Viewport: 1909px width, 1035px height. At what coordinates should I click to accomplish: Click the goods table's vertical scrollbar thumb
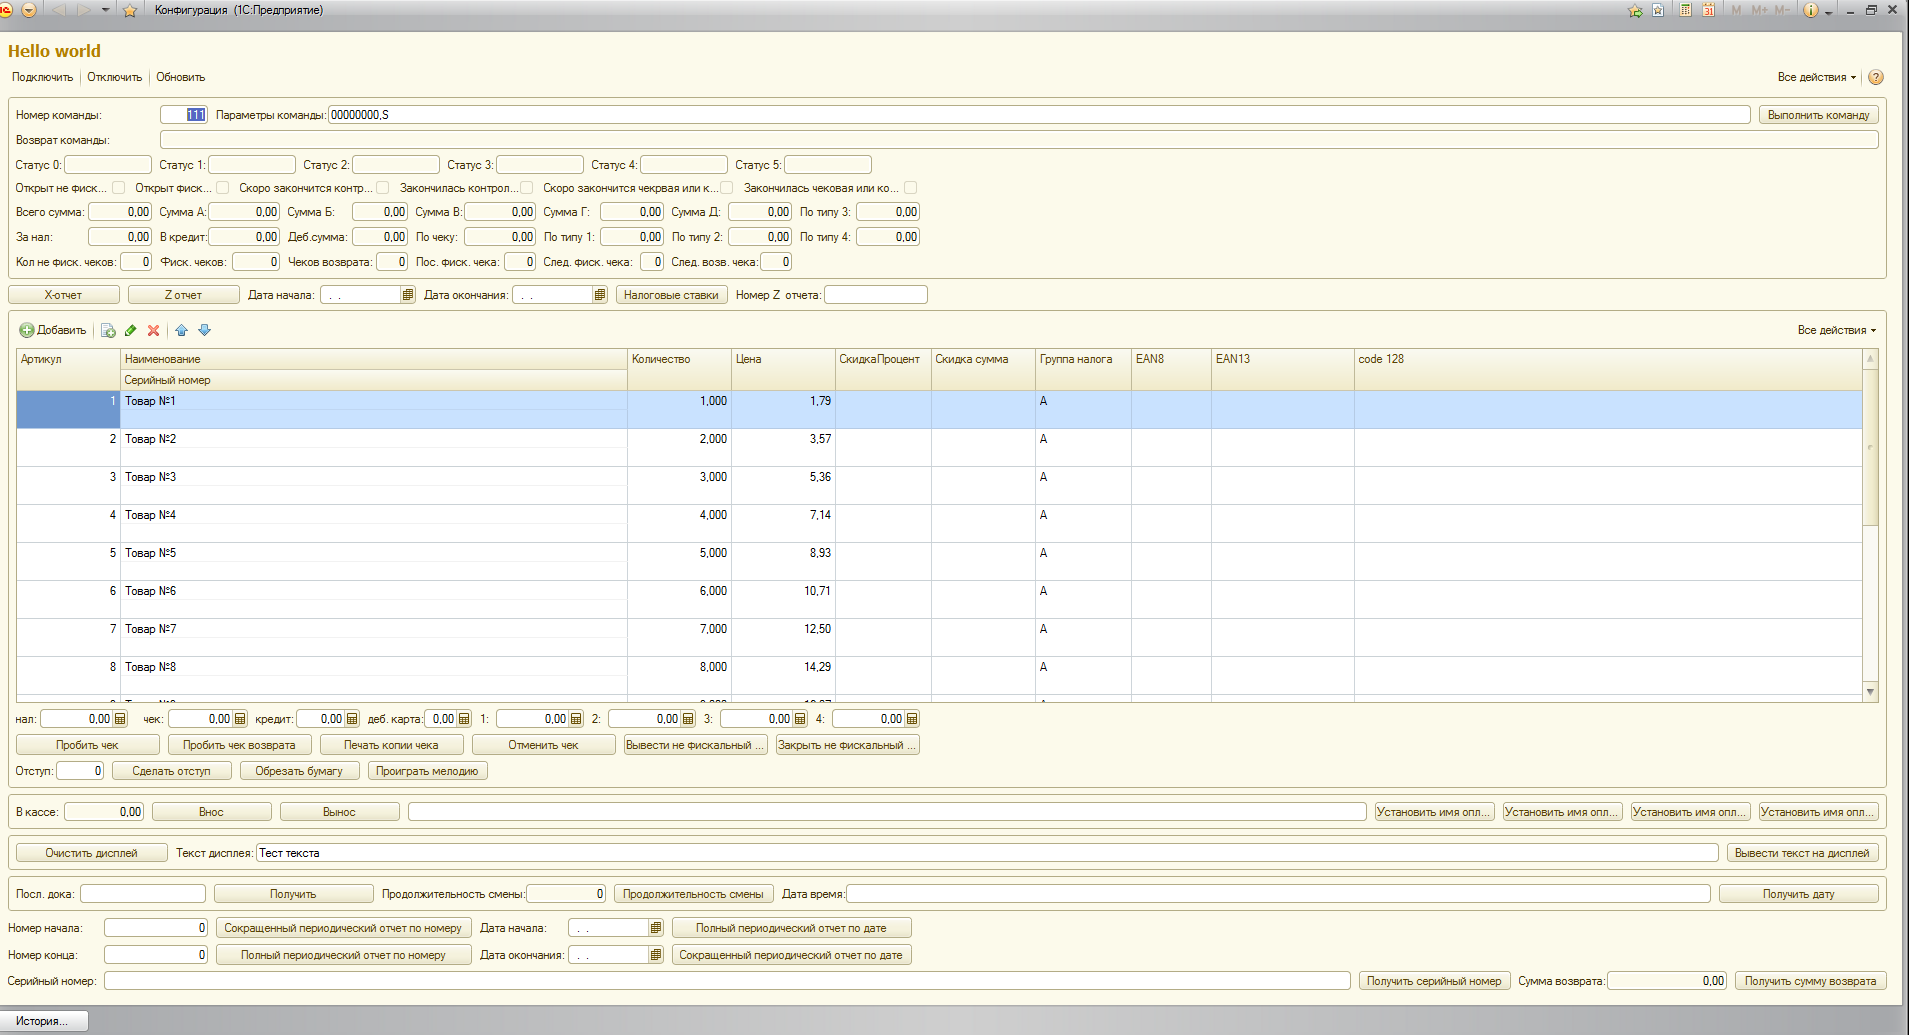click(1870, 446)
